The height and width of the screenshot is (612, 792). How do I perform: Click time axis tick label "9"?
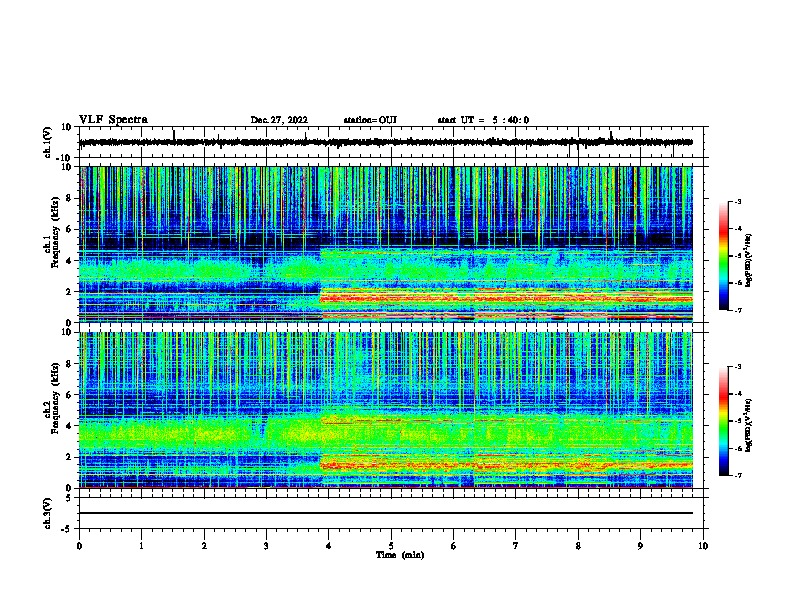coord(640,546)
